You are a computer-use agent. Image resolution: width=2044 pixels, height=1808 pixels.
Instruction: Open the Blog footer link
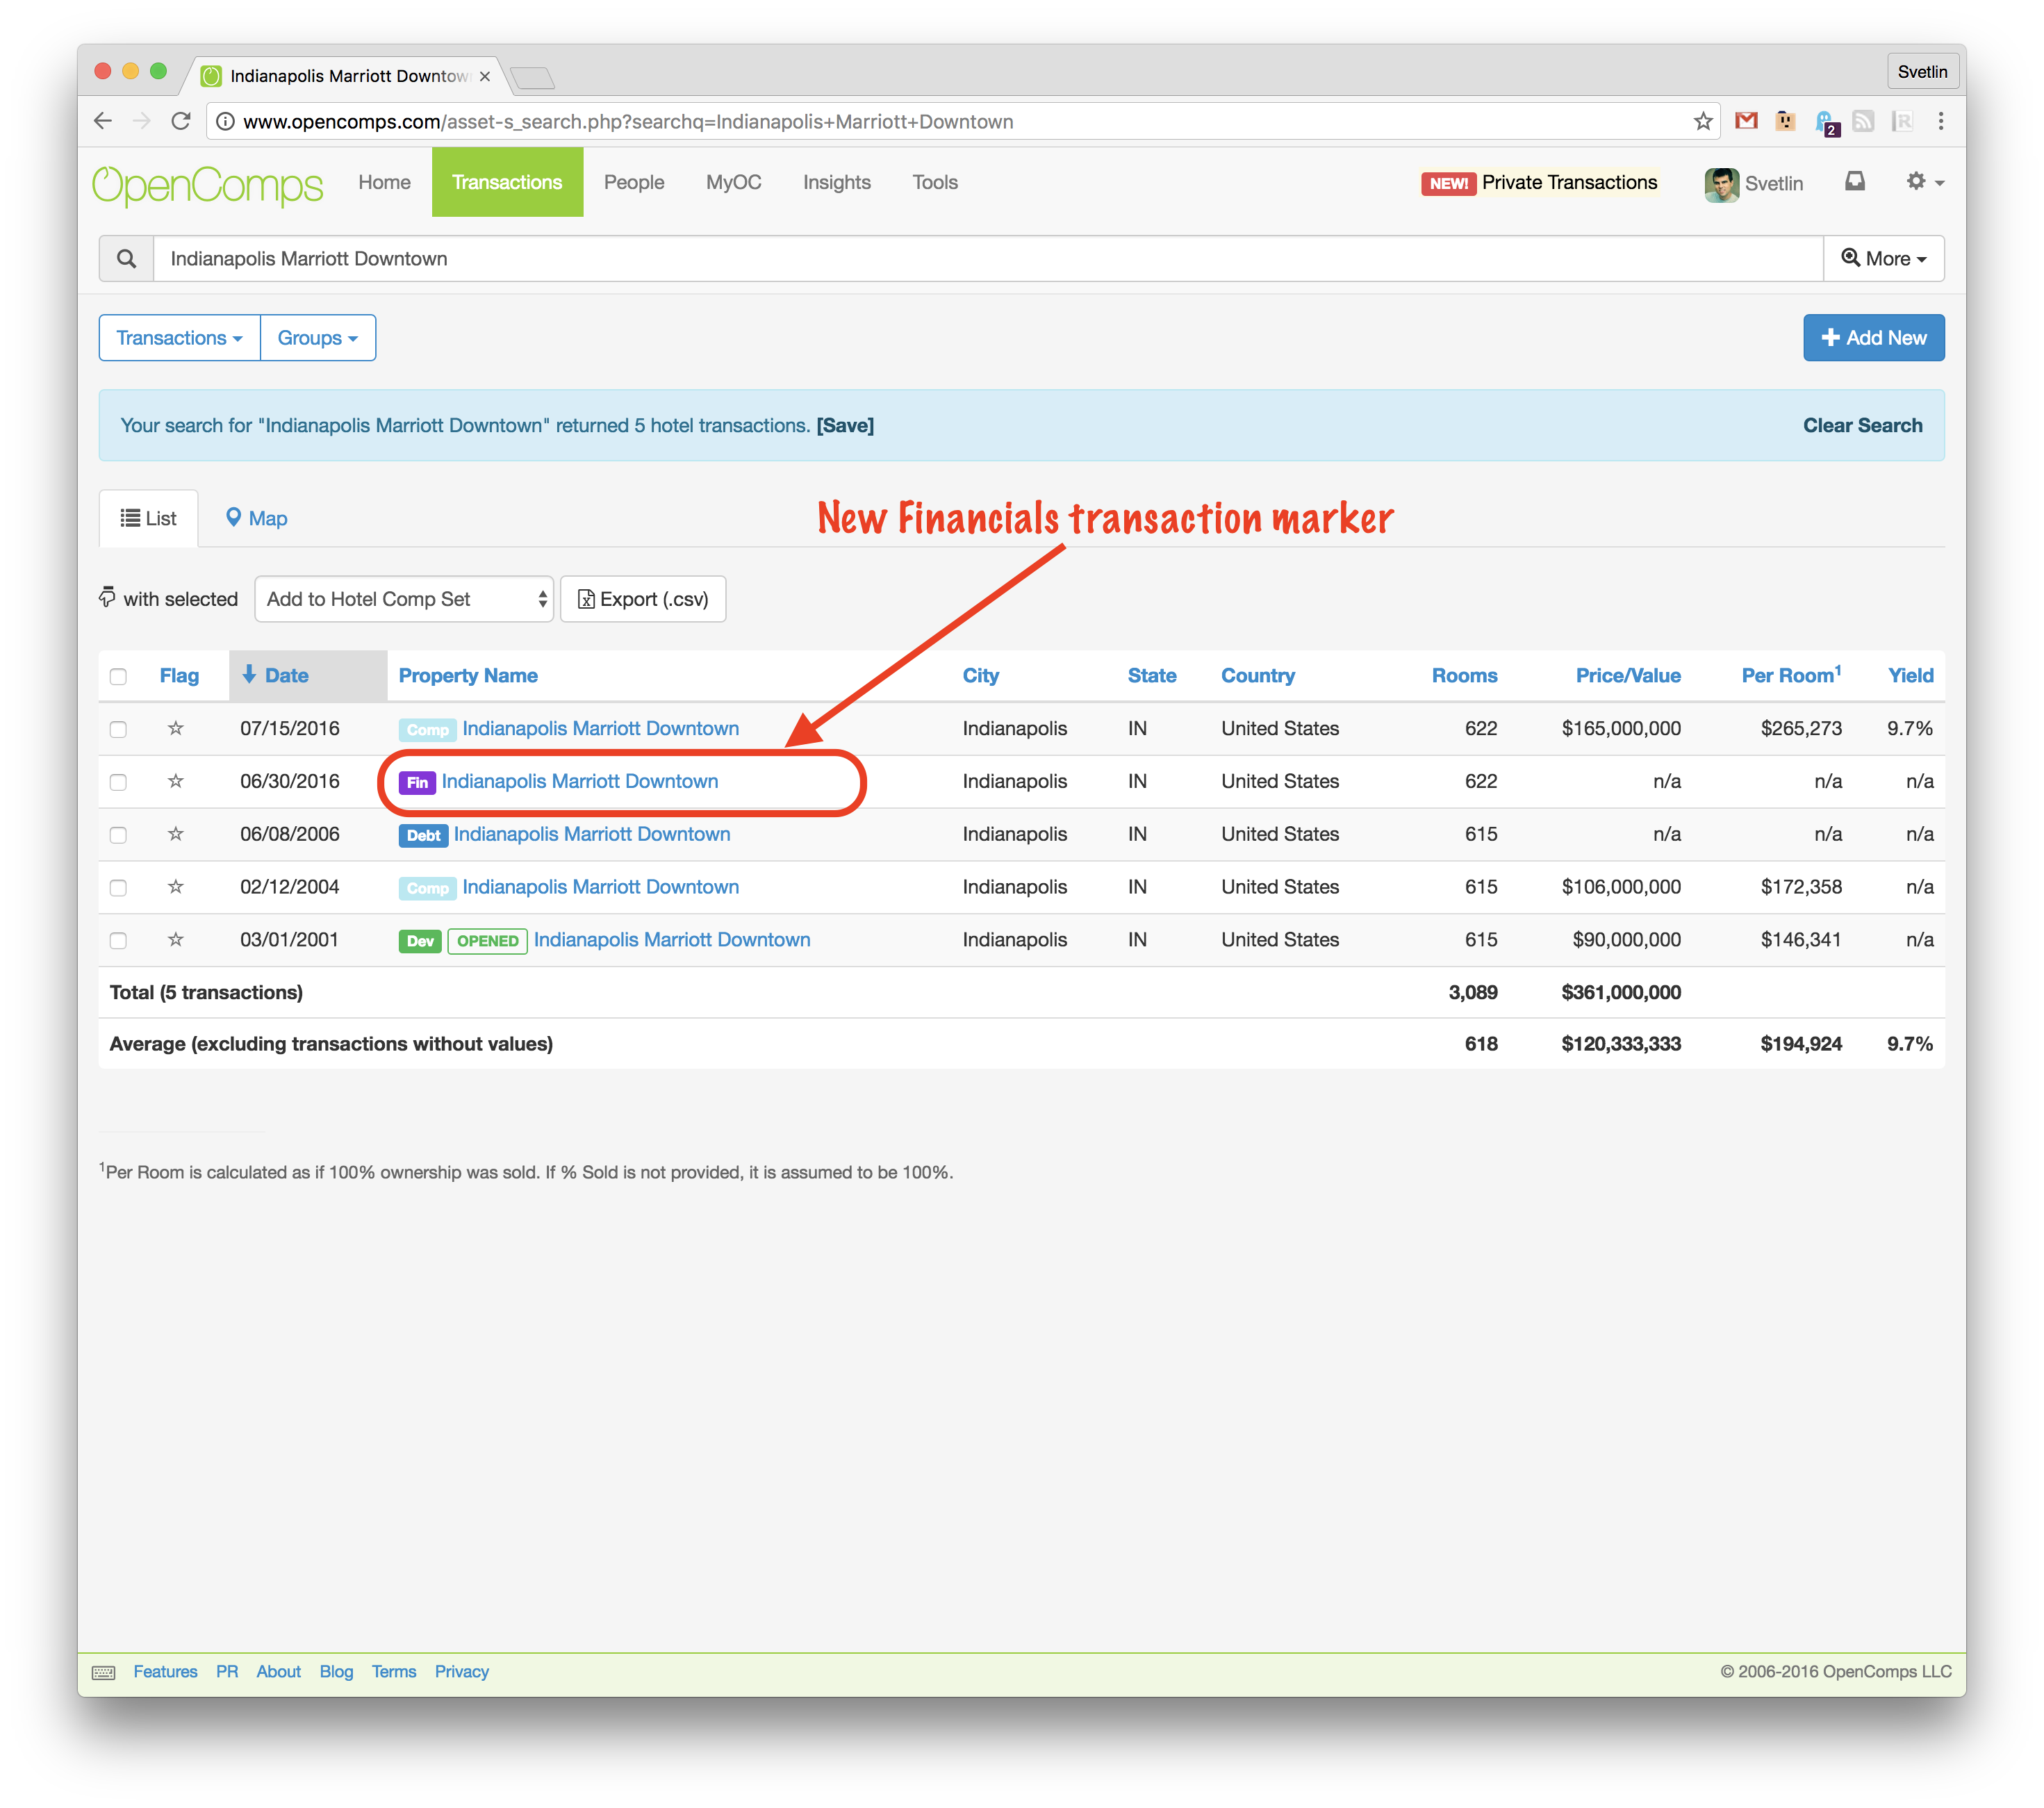[336, 1672]
